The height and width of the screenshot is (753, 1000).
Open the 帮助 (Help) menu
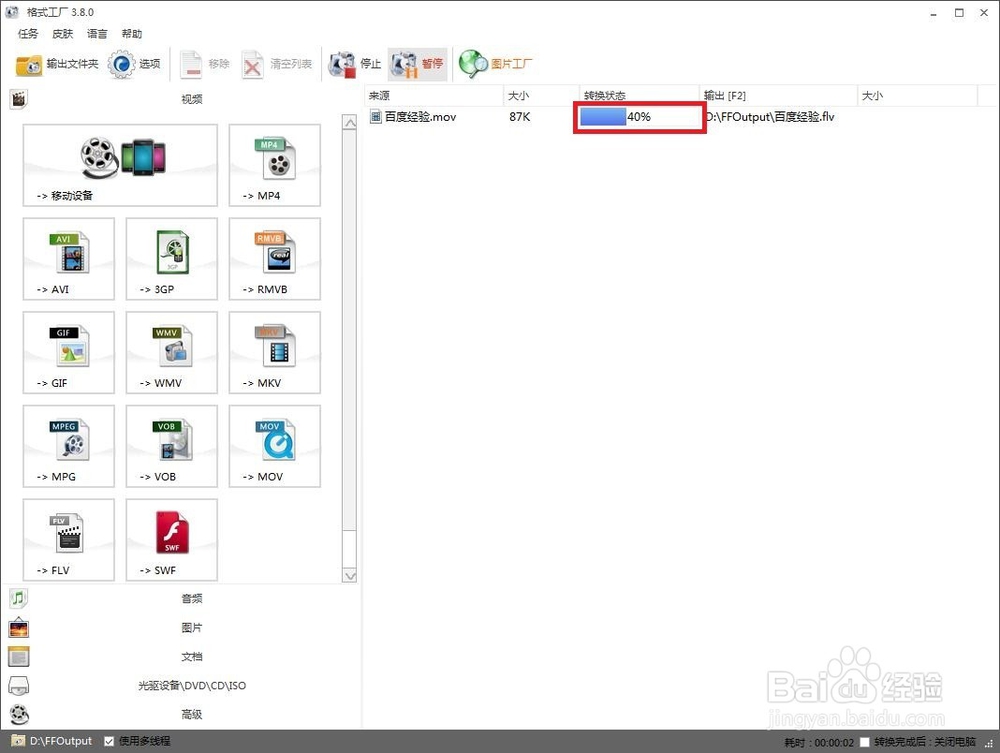pos(132,33)
